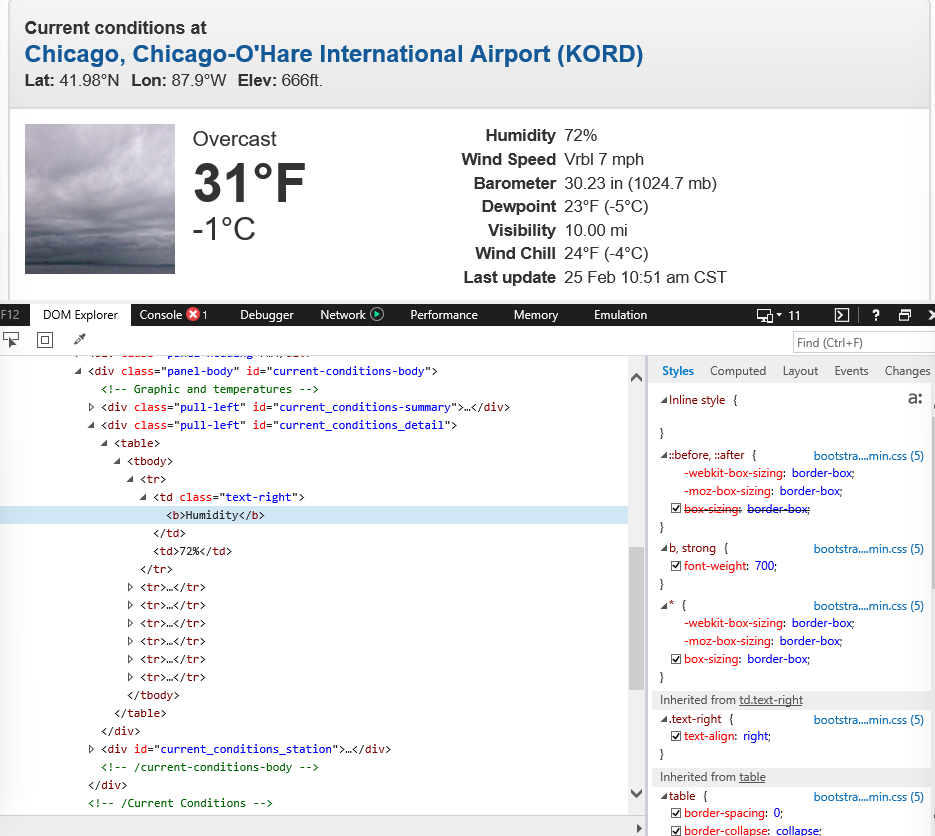Open the developer tools help icon
935x836 pixels.
pyautogui.click(x=875, y=315)
